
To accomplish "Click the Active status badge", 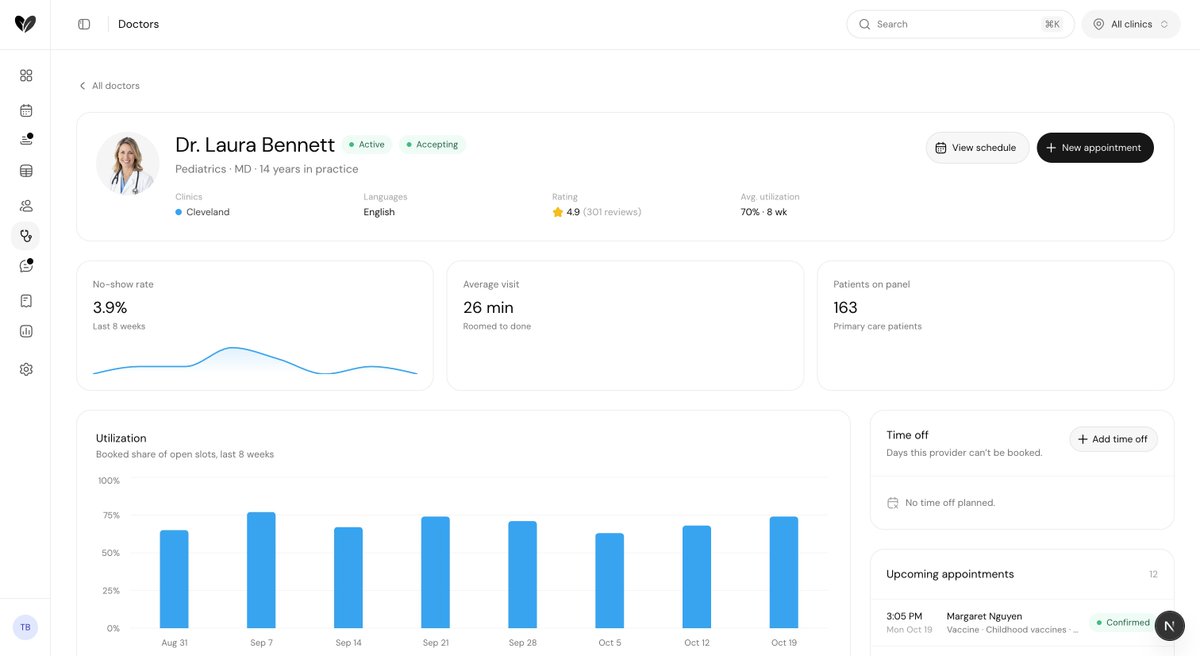I will click(367, 145).
